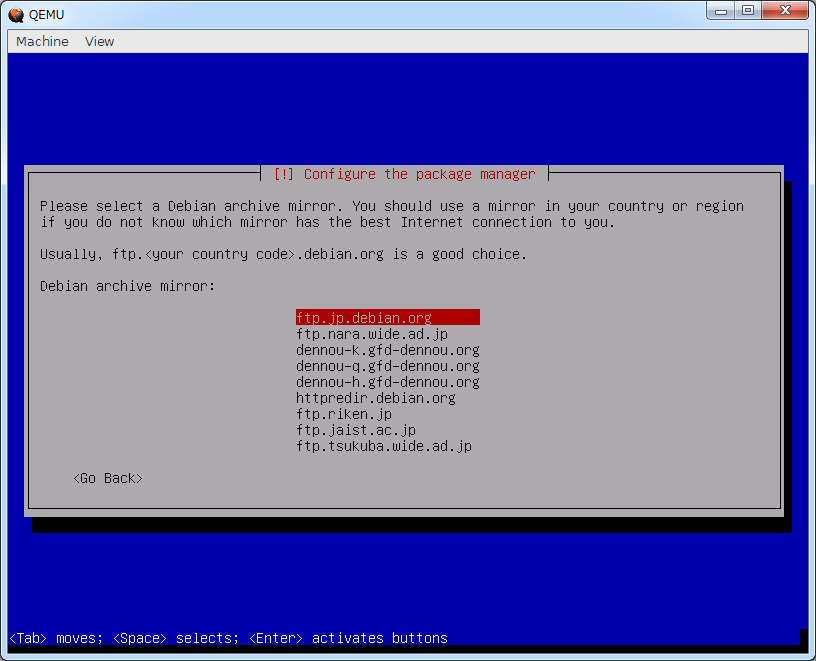
Task: Click the Go Back button
Action: click(108, 478)
